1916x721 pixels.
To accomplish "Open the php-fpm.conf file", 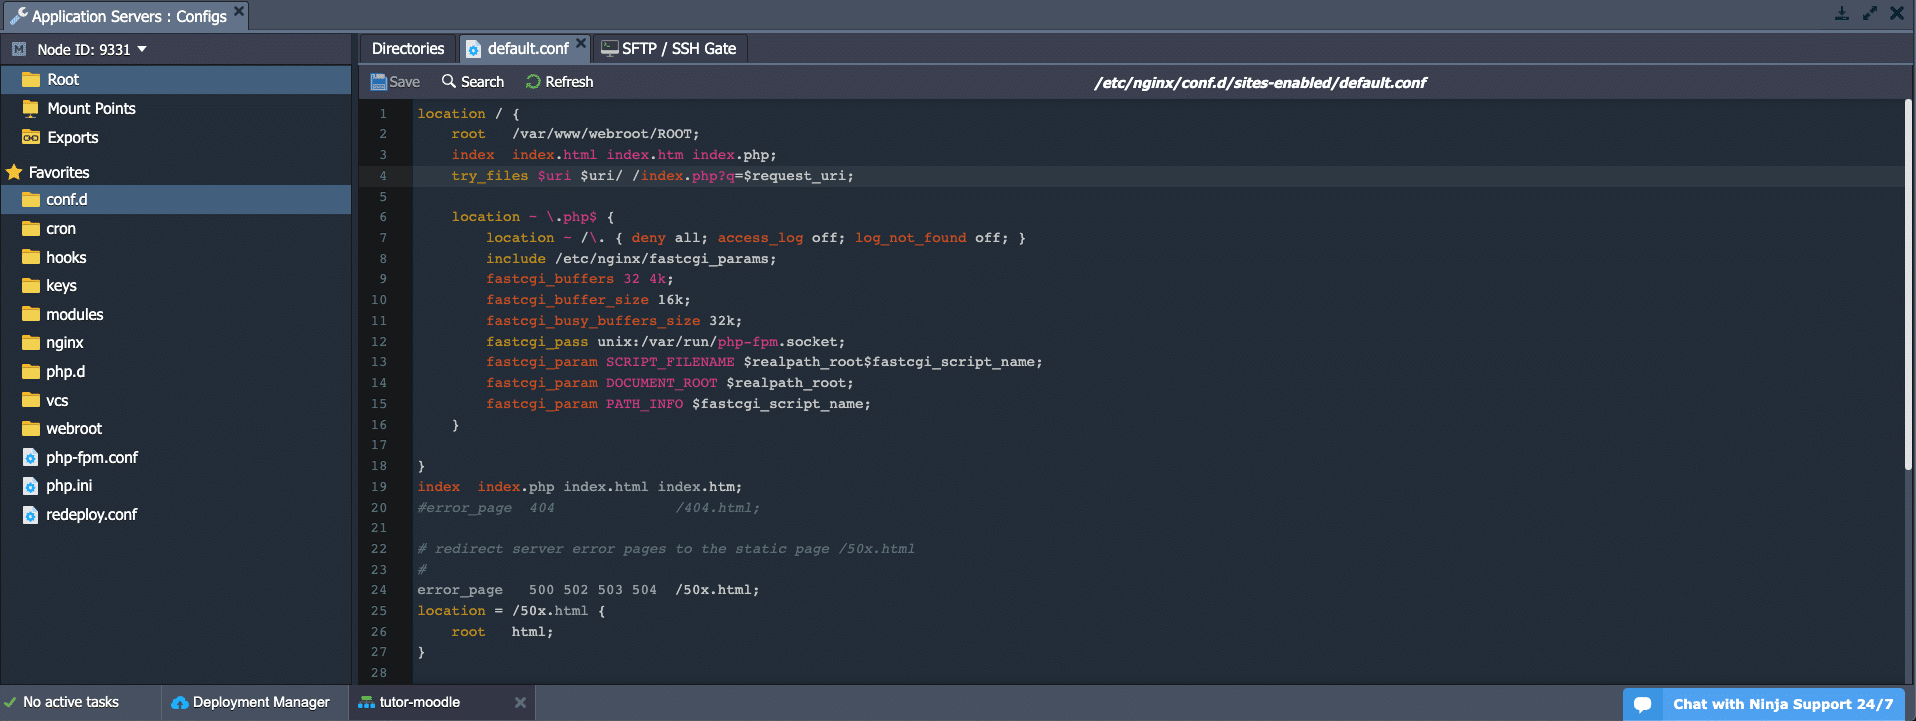I will [x=91, y=457].
